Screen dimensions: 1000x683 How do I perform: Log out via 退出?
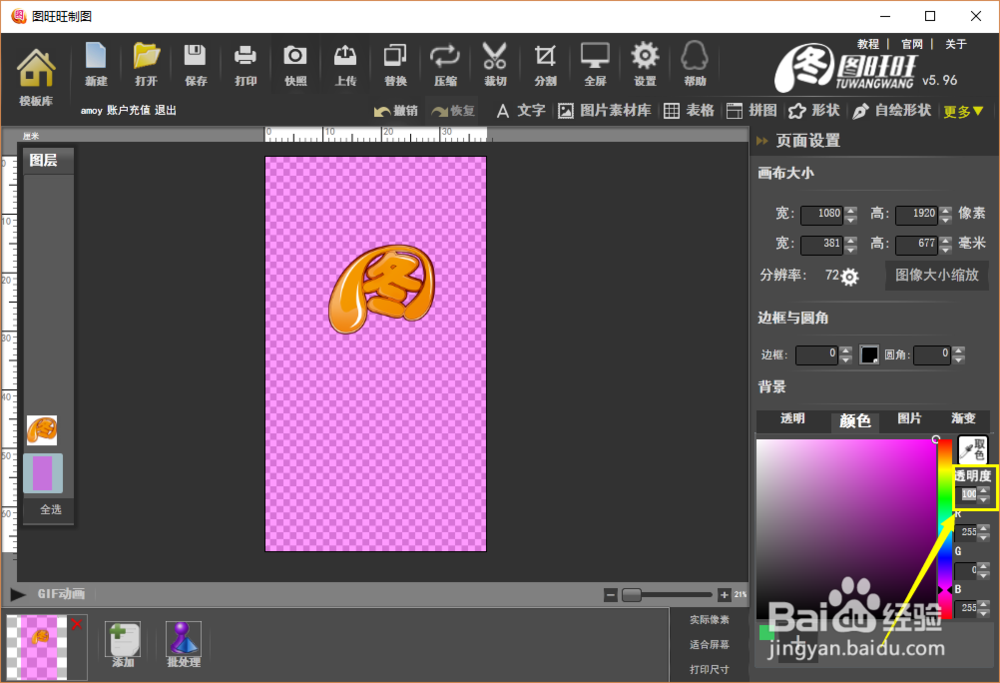165,110
